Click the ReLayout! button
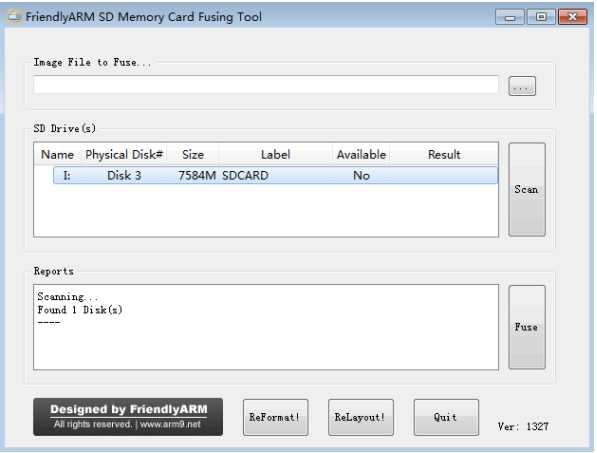This screenshot has height=453, width=597. click(361, 417)
